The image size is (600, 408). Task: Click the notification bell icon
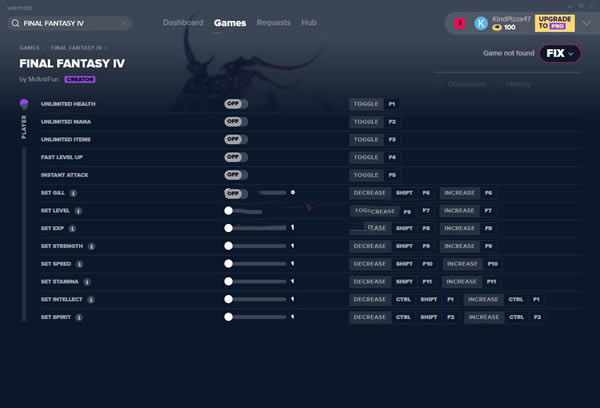pos(459,22)
